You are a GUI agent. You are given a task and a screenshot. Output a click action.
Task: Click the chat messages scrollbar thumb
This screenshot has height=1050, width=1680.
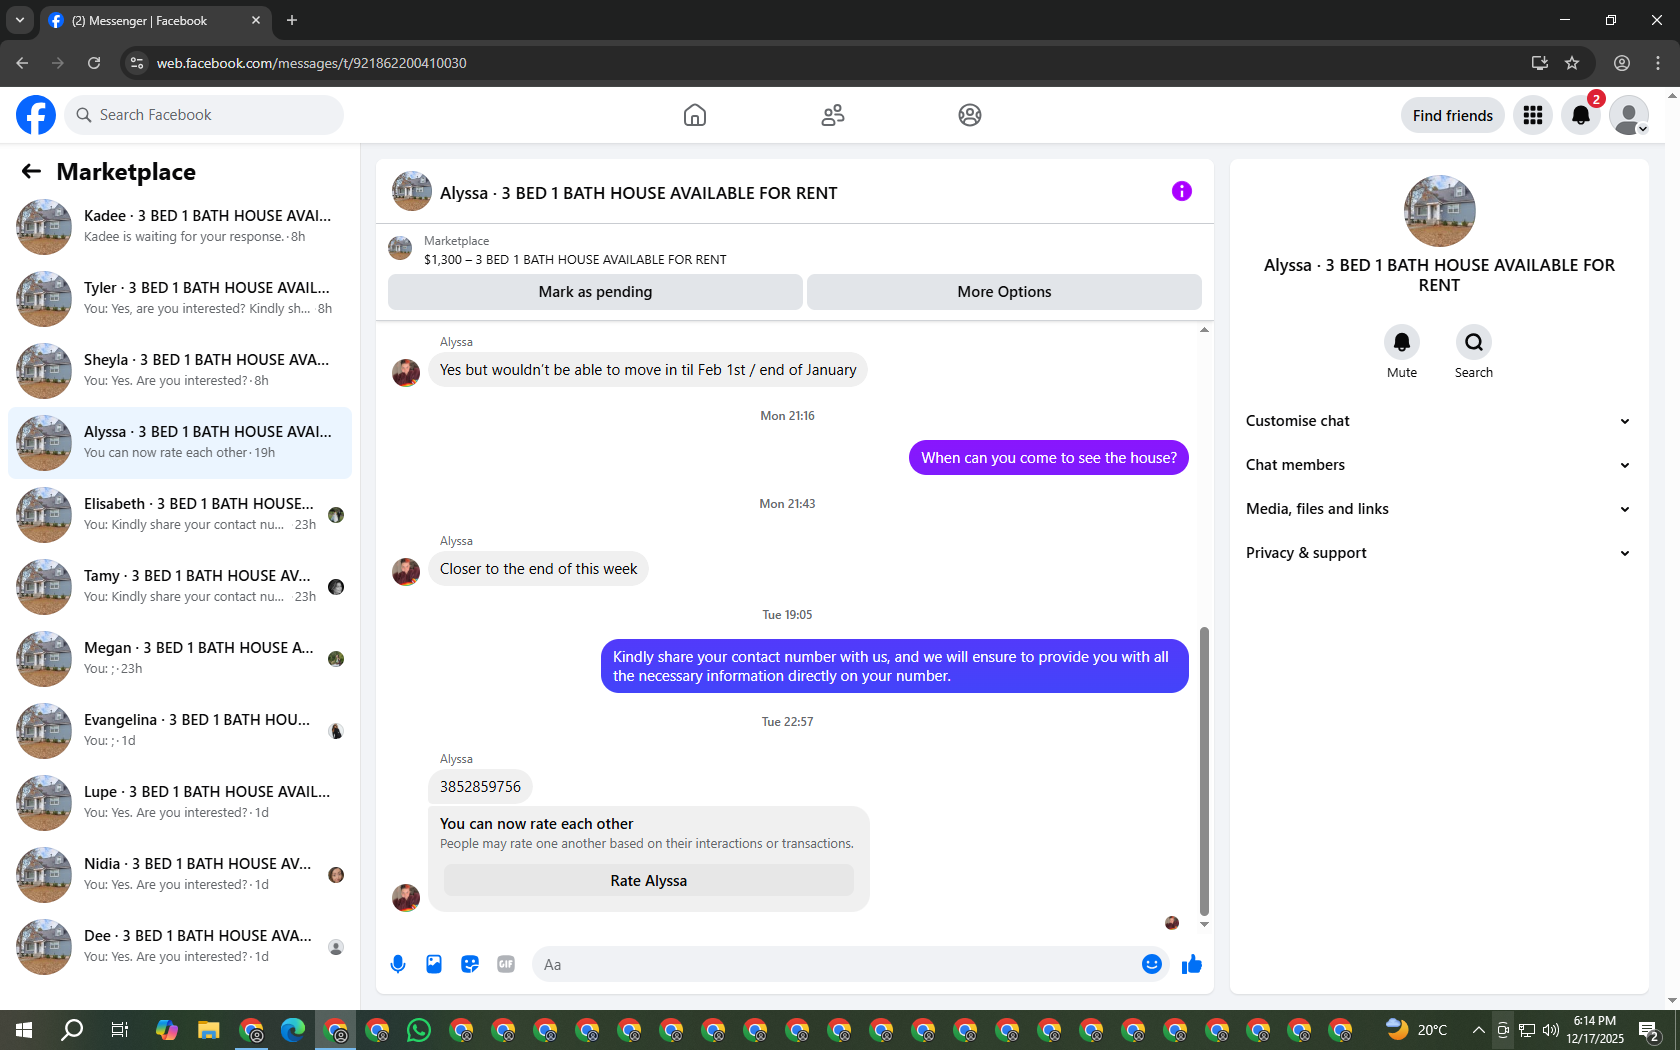click(x=1204, y=771)
